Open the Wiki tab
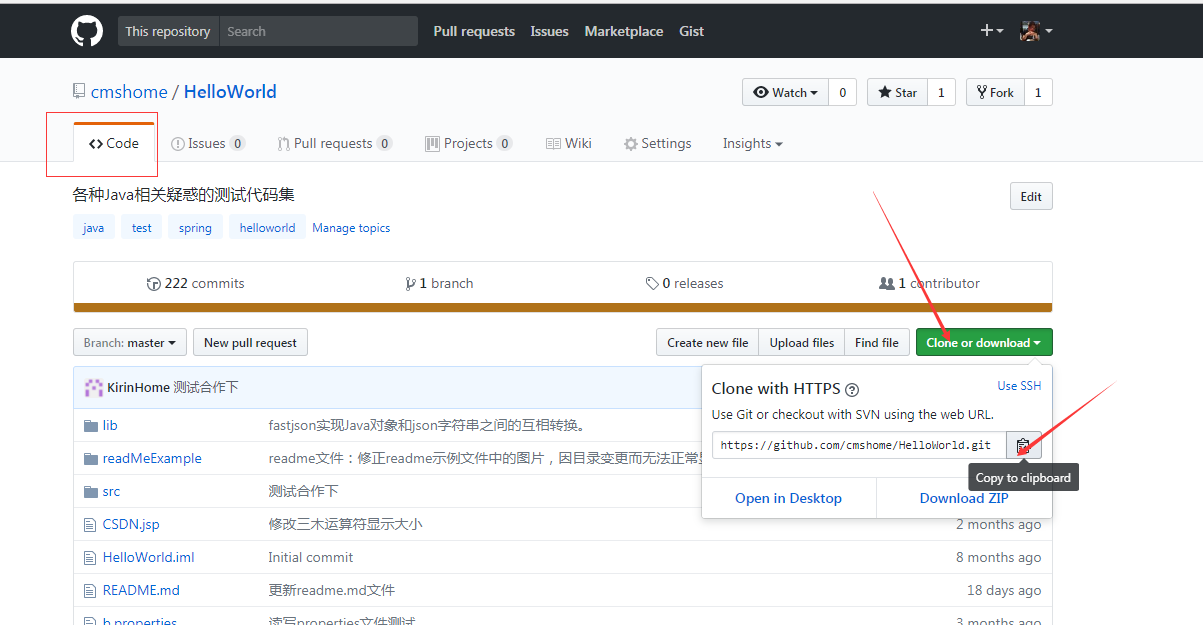1203x625 pixels. (569, 143)
